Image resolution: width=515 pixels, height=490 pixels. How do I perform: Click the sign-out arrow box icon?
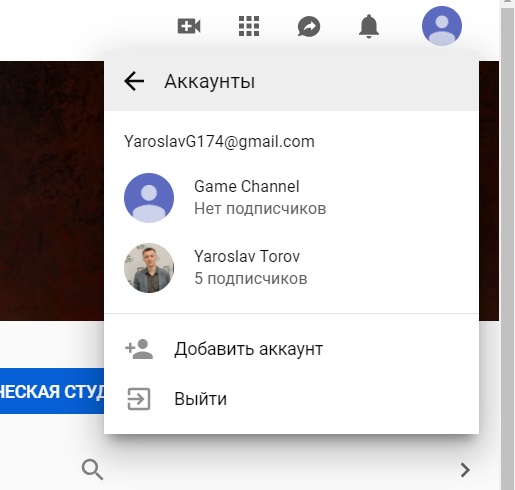[x=139, y=399]
